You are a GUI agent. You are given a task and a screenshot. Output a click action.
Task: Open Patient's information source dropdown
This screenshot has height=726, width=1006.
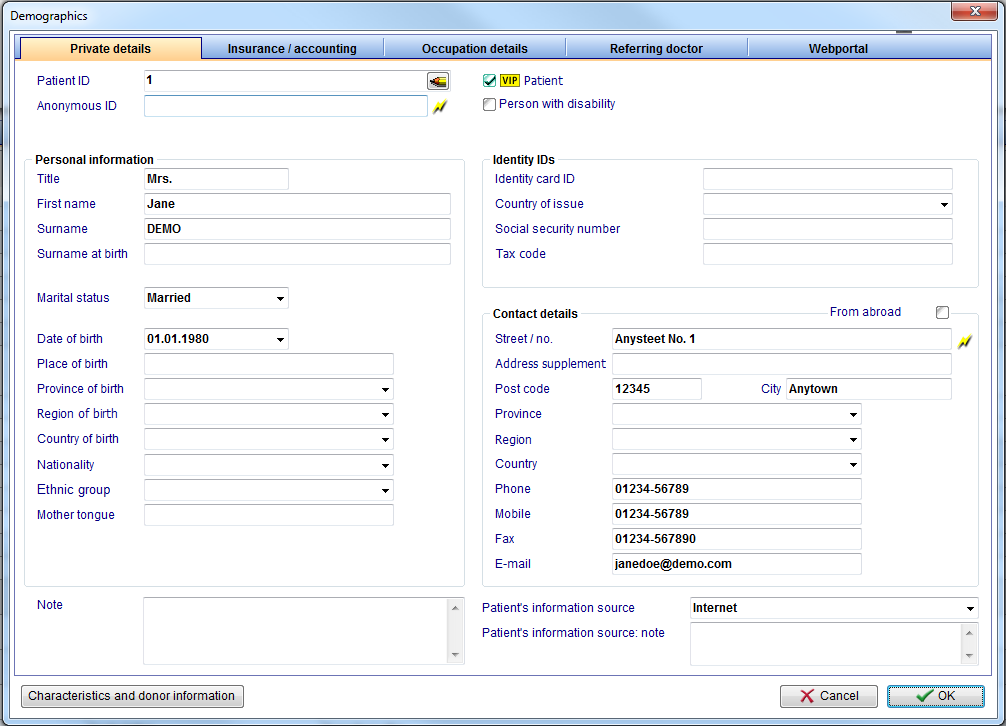(x=969, y=608)
